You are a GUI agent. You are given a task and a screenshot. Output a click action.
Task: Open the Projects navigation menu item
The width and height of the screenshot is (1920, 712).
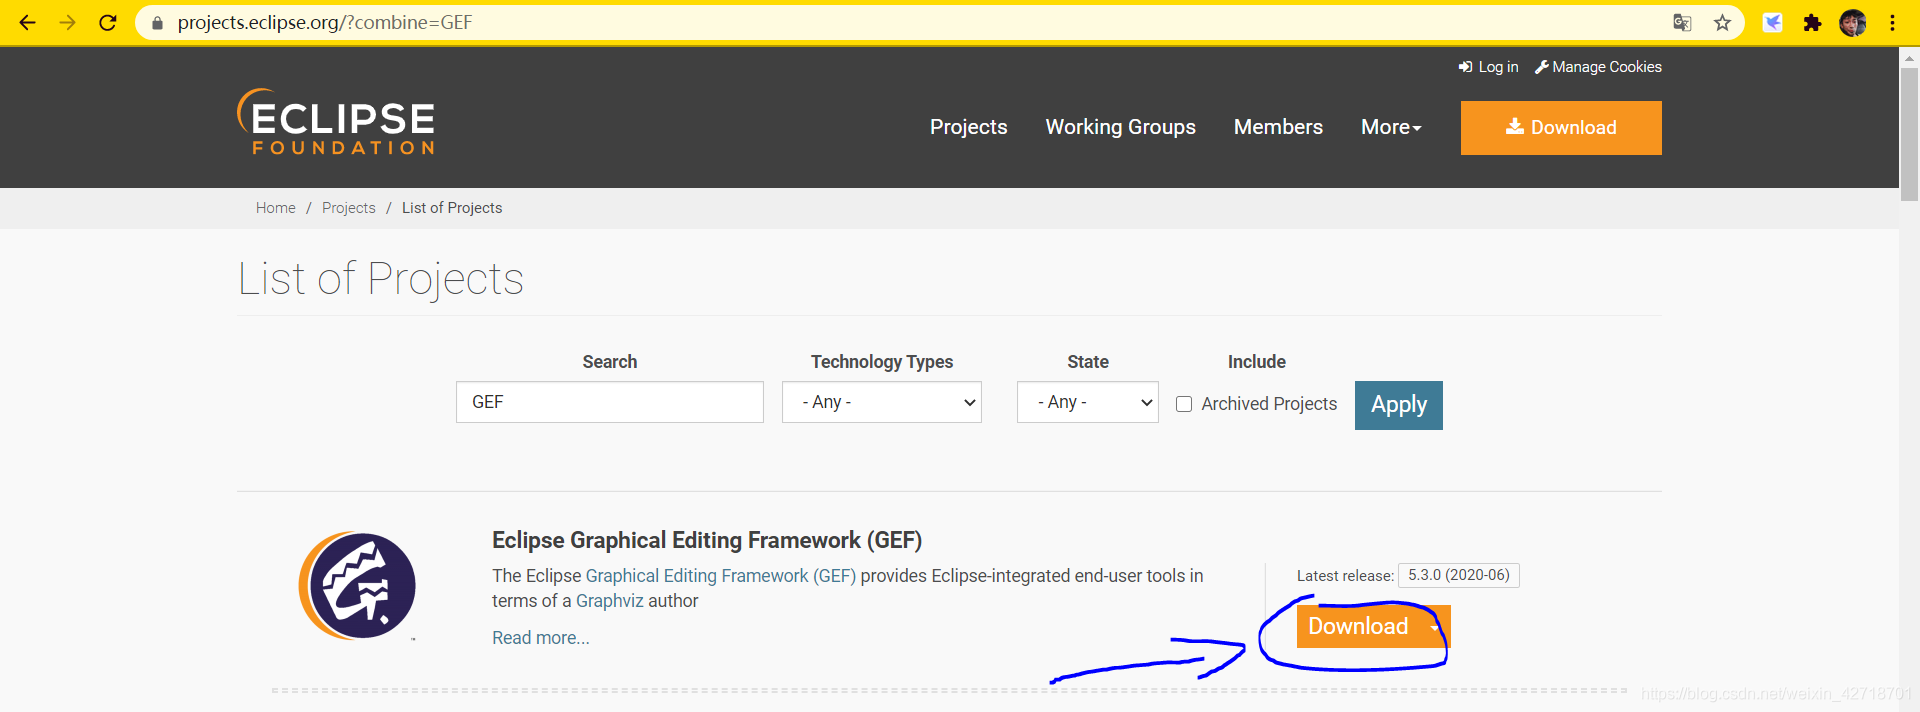click(968, 127)
